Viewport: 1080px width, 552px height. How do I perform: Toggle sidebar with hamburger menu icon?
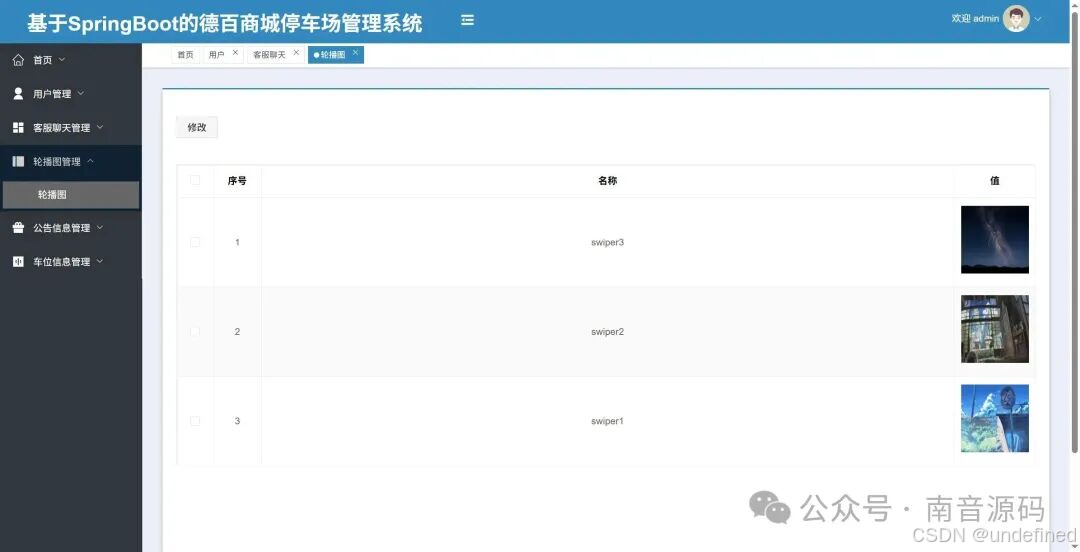tap(468, 20)
